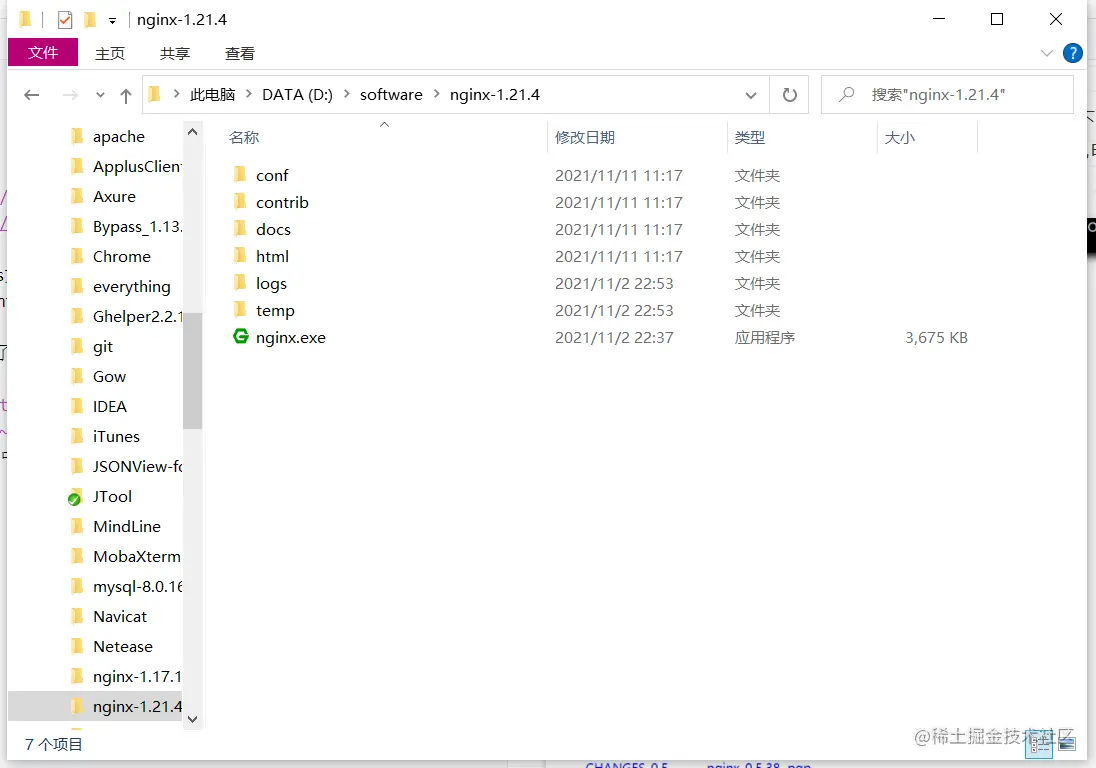Click the 2021/11/2 22:37 date cell
This screenshot has width=1096, height=768.
[614, 338]
